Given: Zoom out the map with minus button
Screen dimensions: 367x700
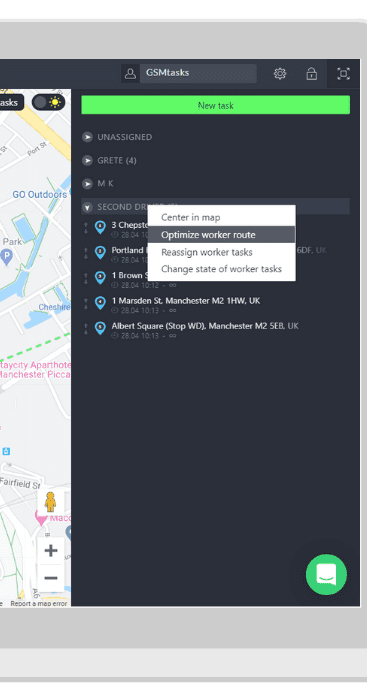Looking at the screenshot, I should [51, 578].
